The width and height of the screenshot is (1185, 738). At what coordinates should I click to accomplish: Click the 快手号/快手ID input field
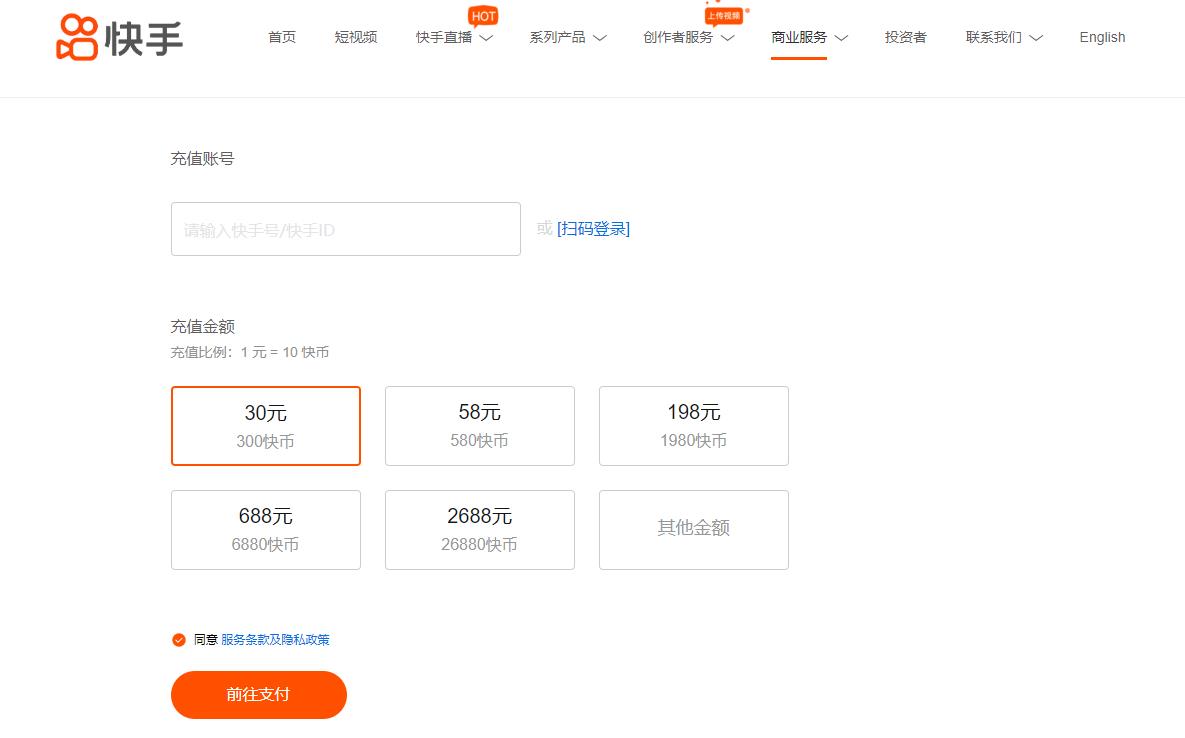[x=345, y=228]
